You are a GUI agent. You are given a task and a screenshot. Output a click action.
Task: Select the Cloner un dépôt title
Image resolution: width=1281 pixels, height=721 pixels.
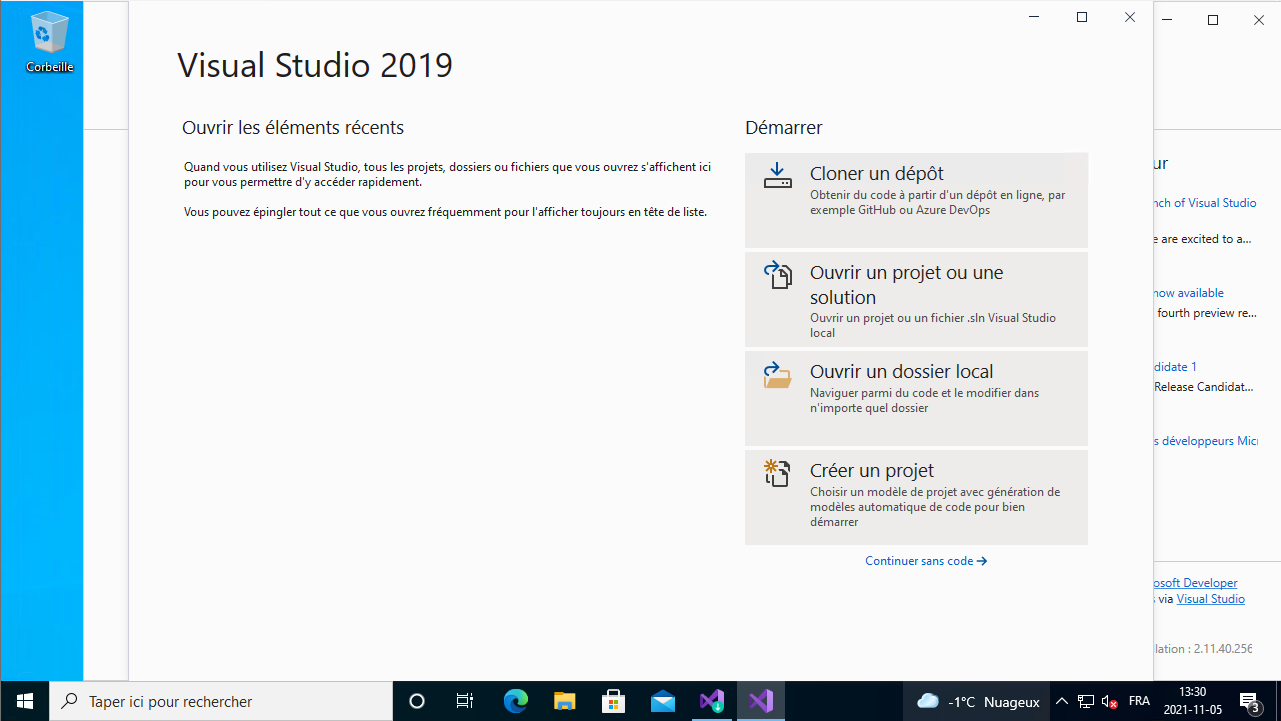(877, 173)
